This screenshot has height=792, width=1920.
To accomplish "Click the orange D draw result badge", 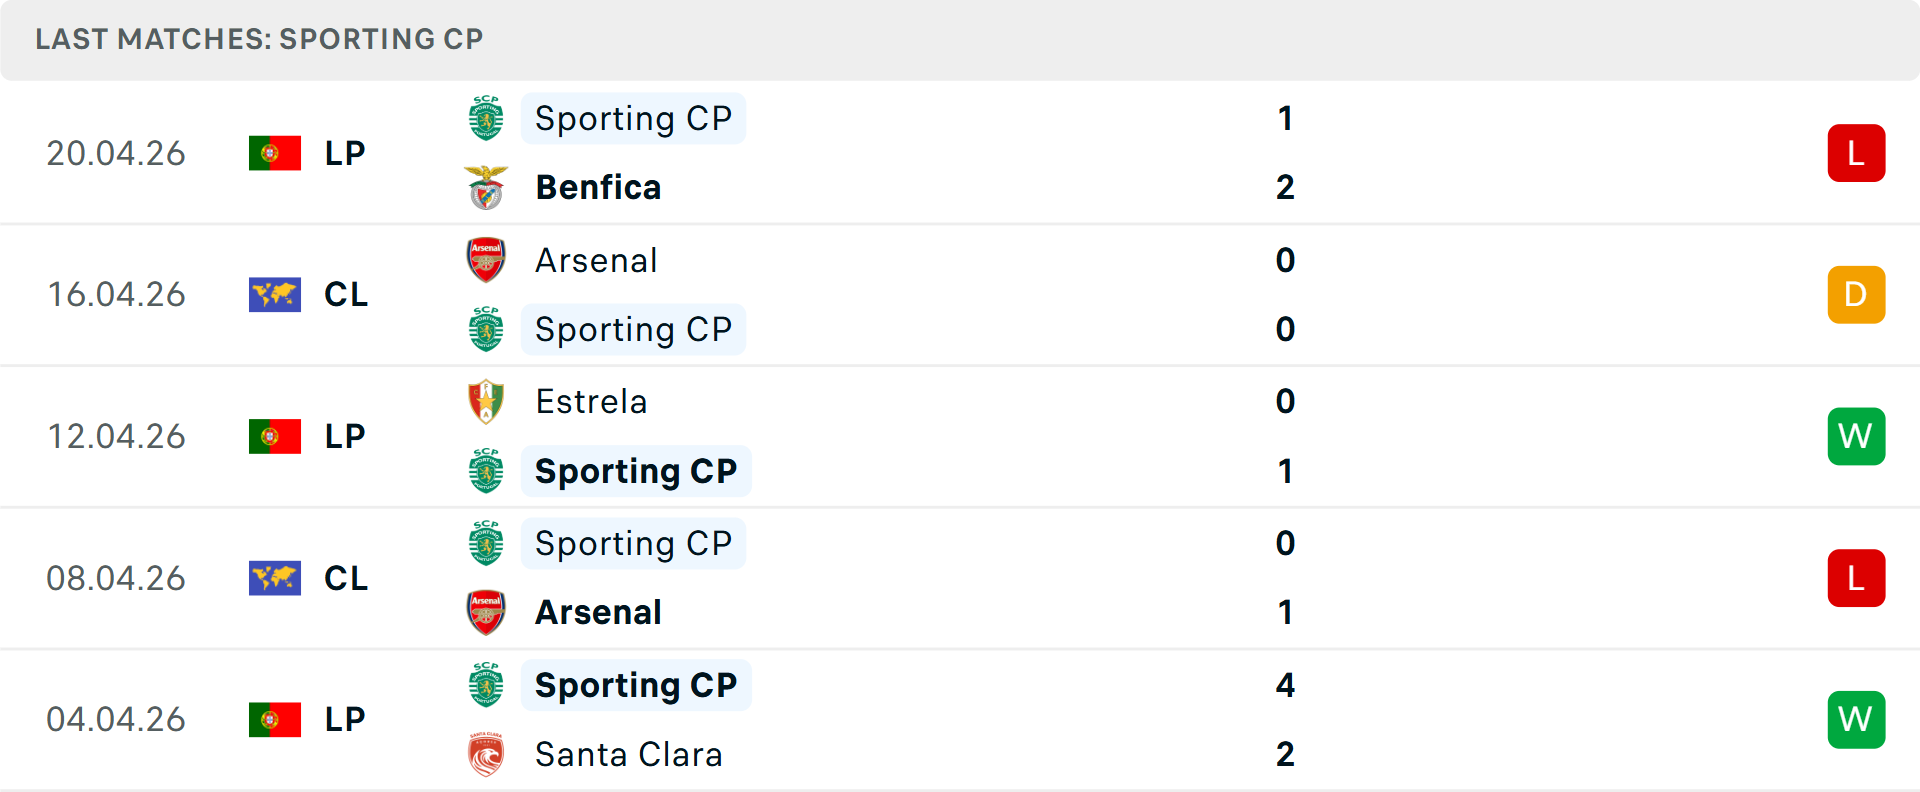I will (x=1856, y=295).
